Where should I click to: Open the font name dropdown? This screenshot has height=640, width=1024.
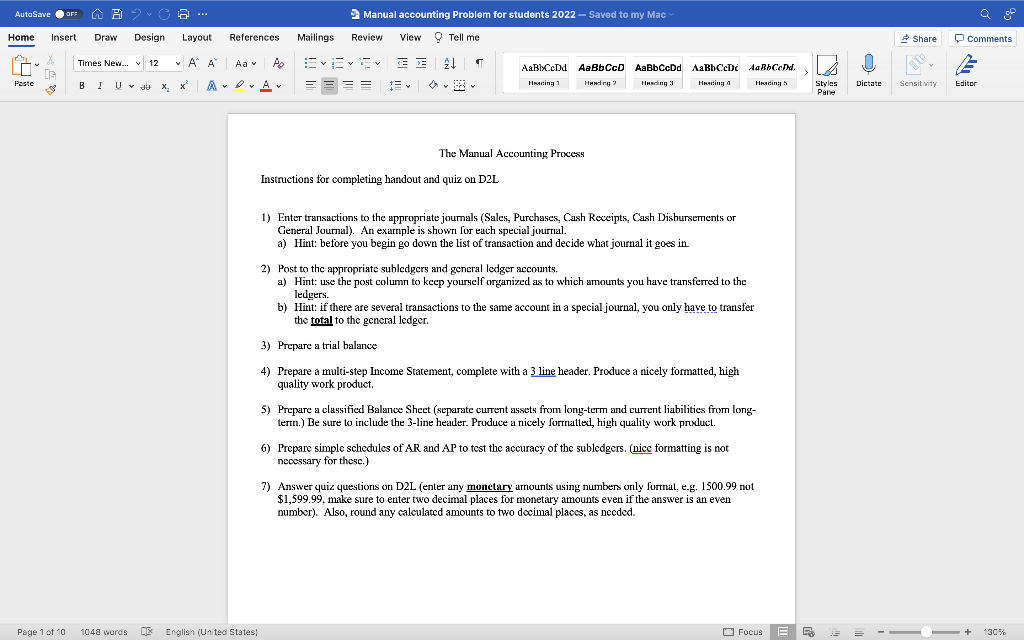tap(107, 63)
